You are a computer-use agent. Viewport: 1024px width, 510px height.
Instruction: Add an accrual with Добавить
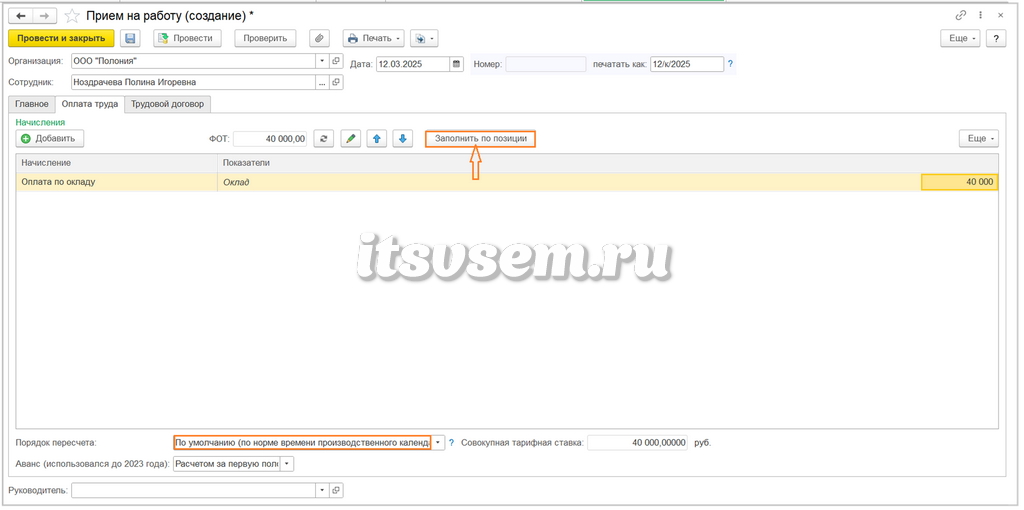(x=50, y=138)
